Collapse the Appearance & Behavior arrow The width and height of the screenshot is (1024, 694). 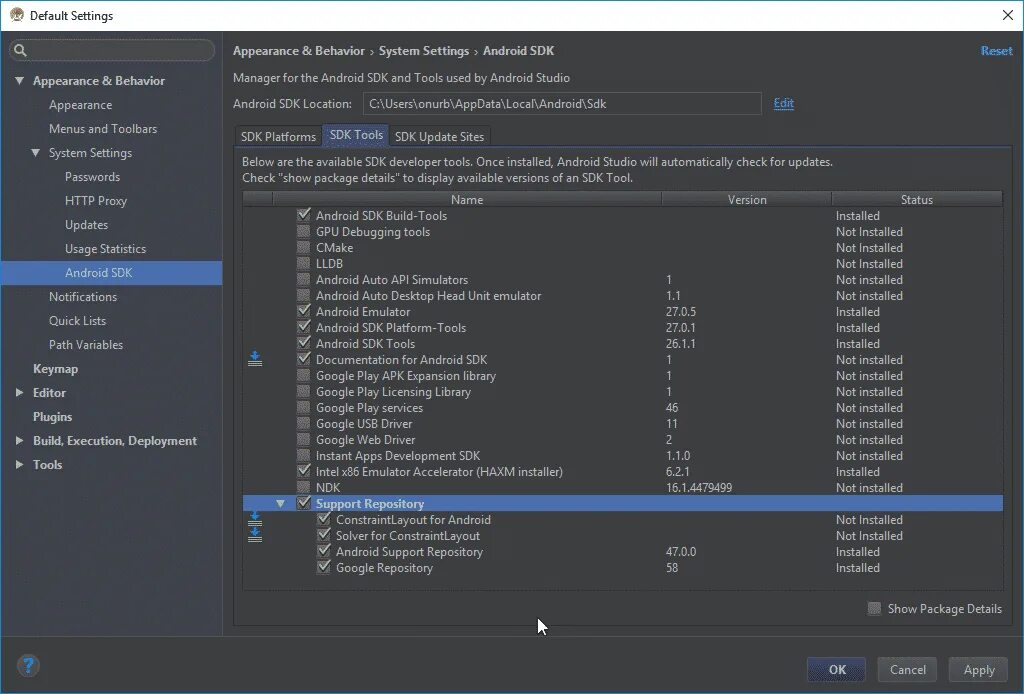(x=20, y=80)
